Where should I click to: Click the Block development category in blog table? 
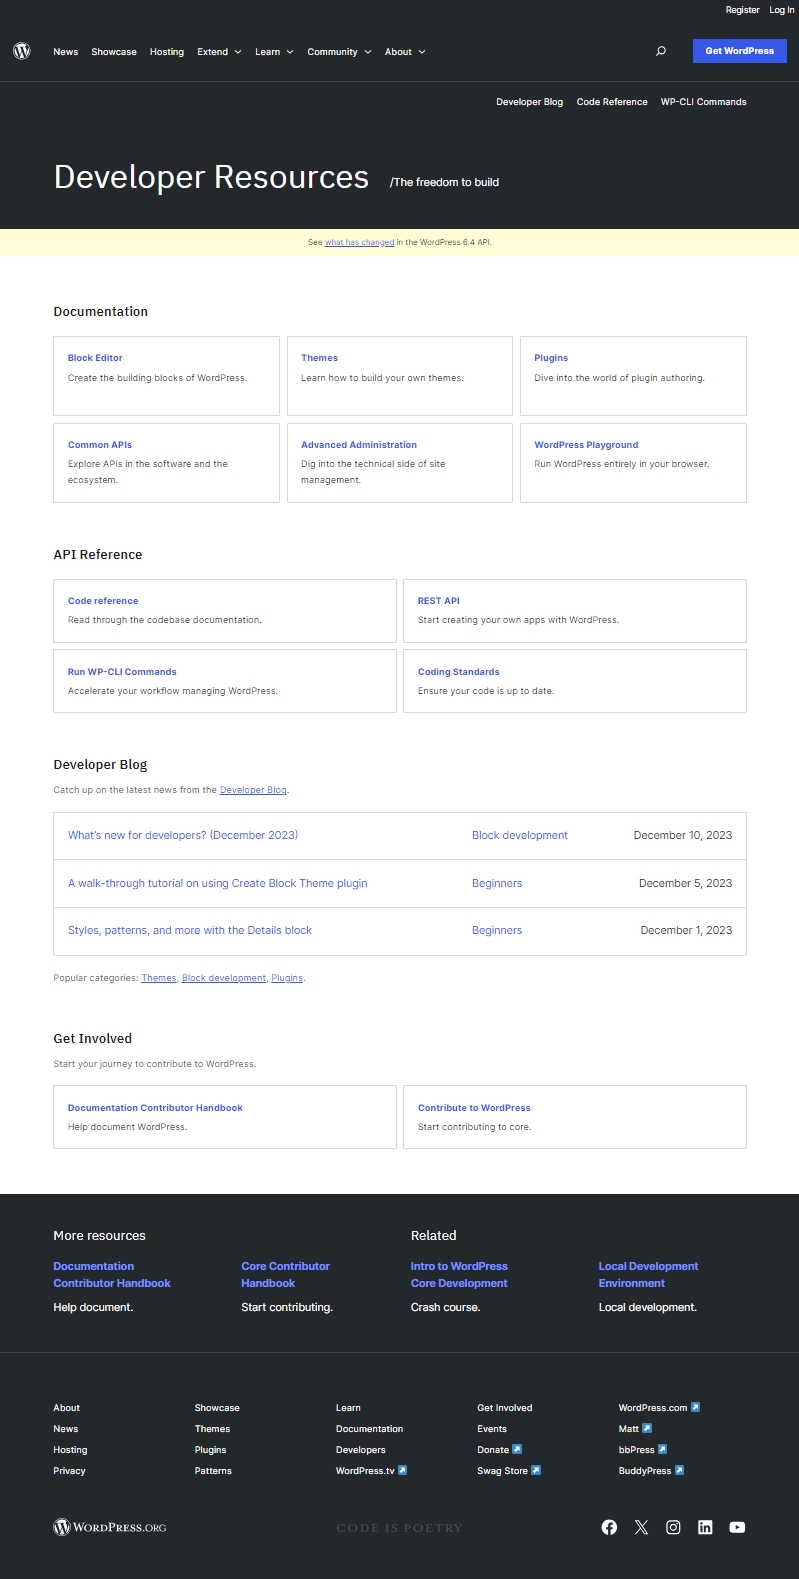(x=520, y=835)
